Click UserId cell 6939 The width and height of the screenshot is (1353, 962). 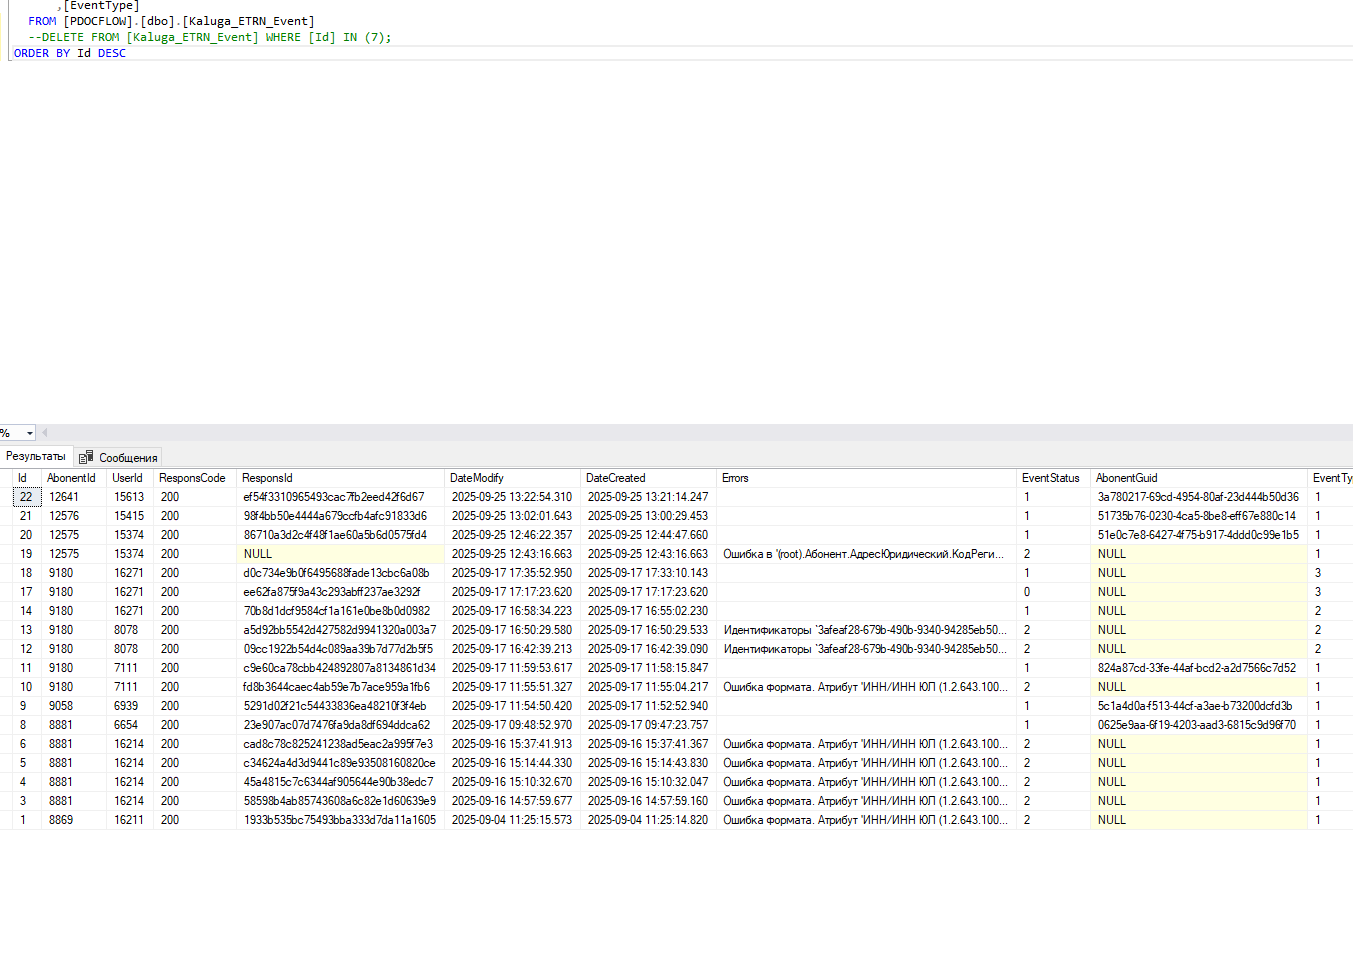(x=130, y=706)
